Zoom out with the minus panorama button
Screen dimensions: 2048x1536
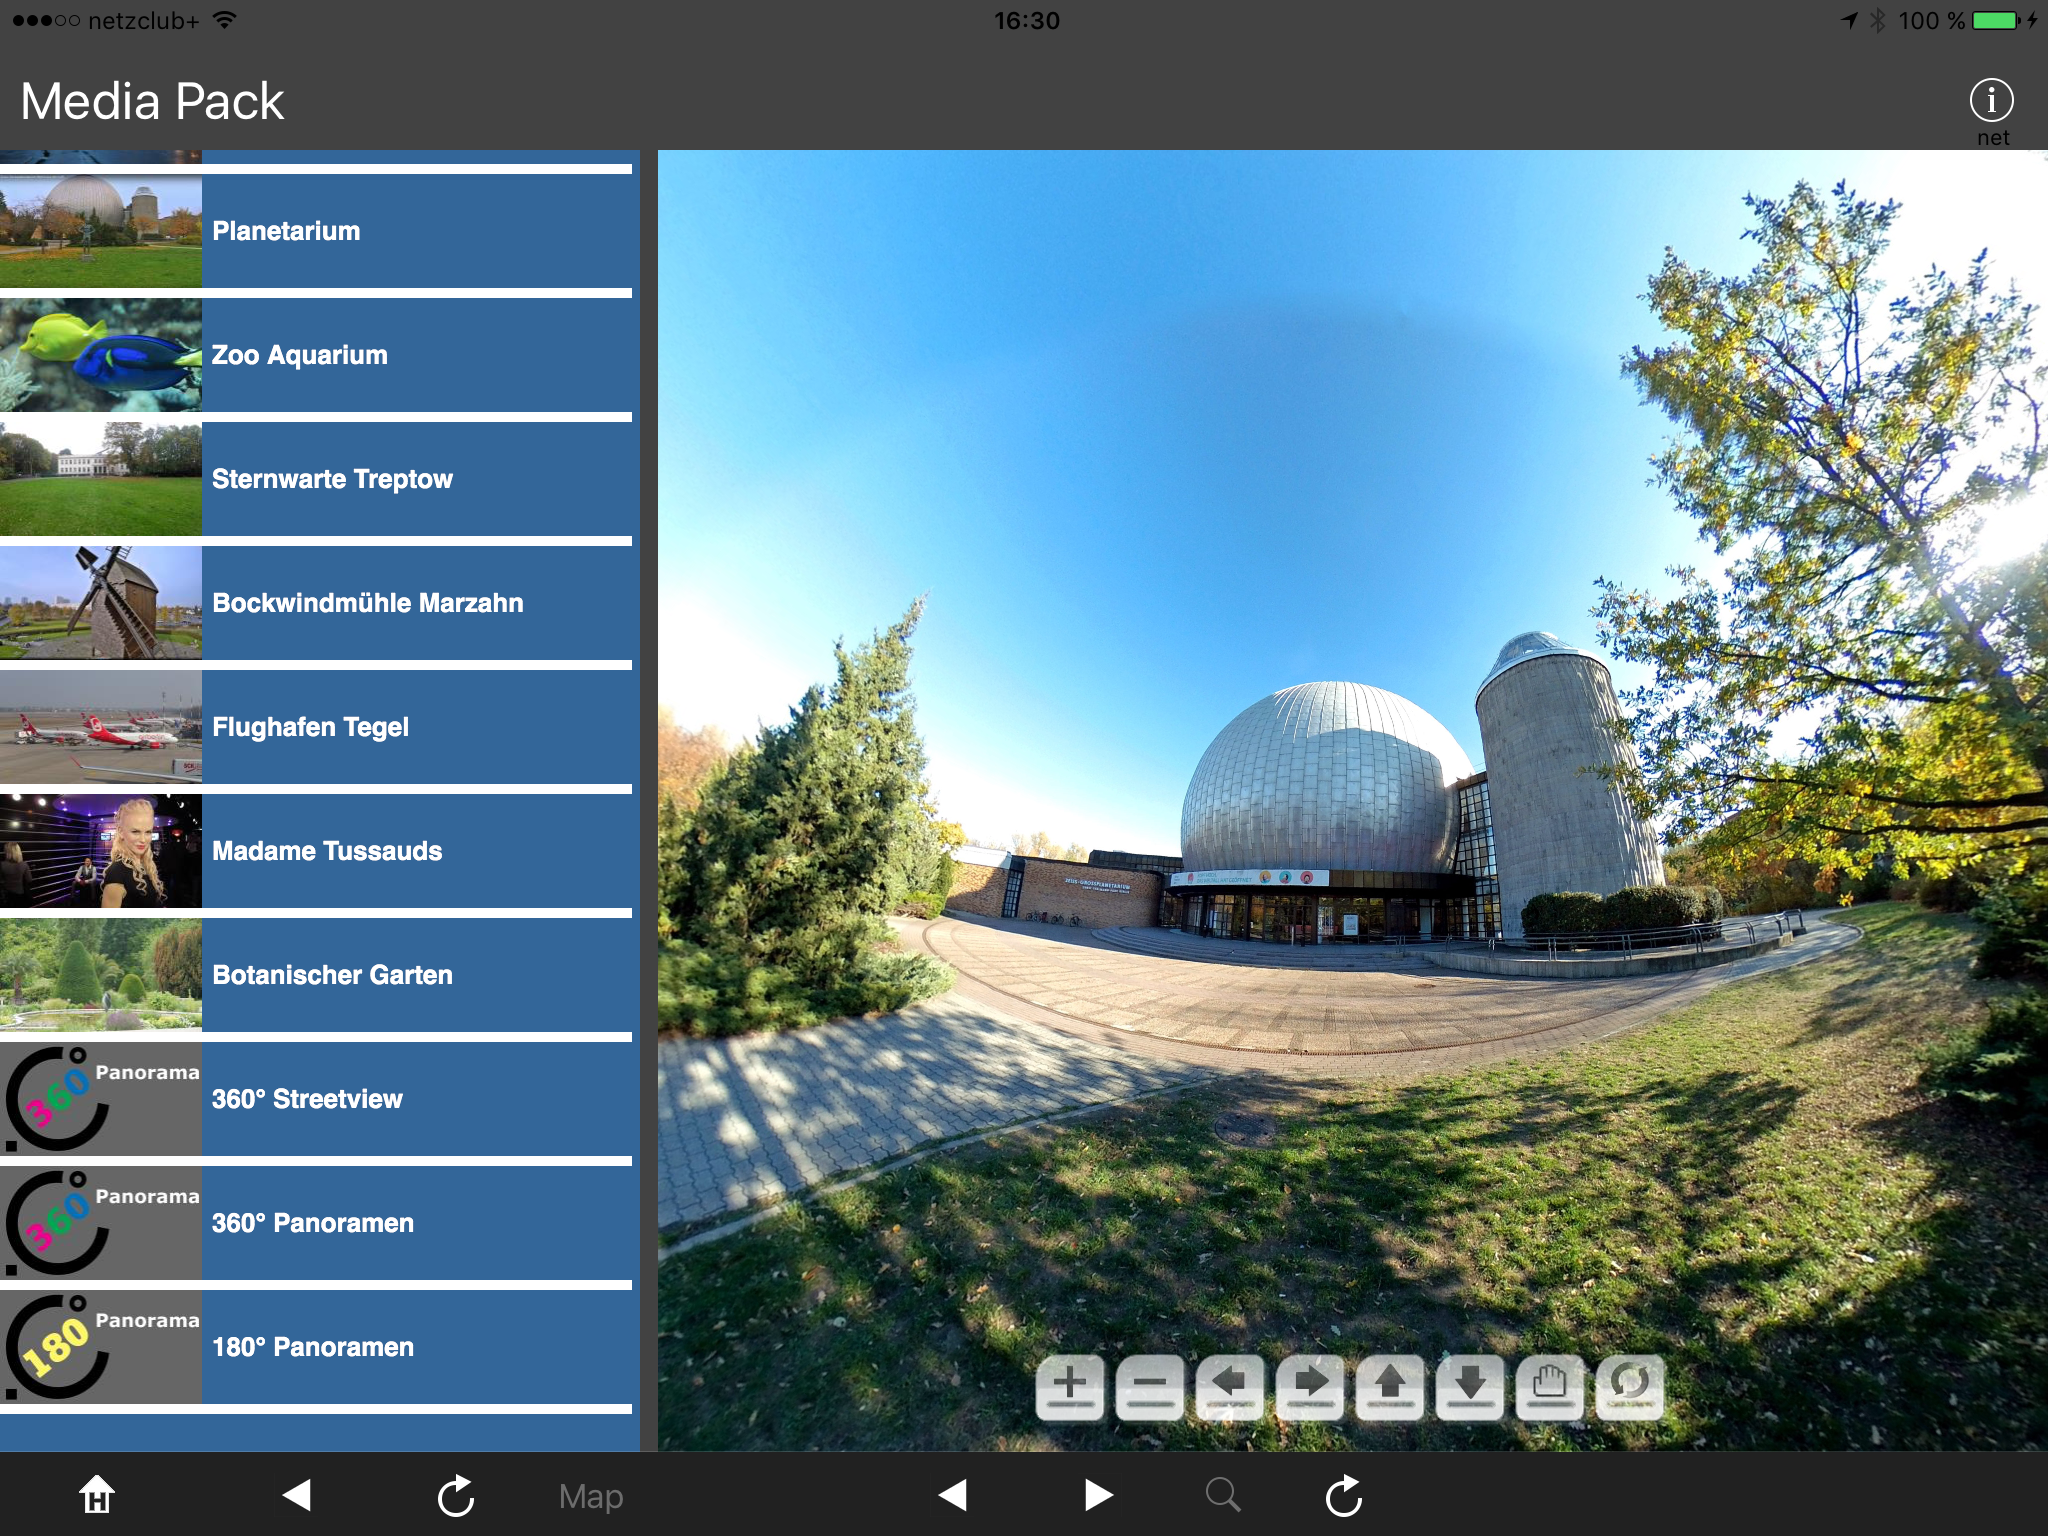tap(1150, 1387)
